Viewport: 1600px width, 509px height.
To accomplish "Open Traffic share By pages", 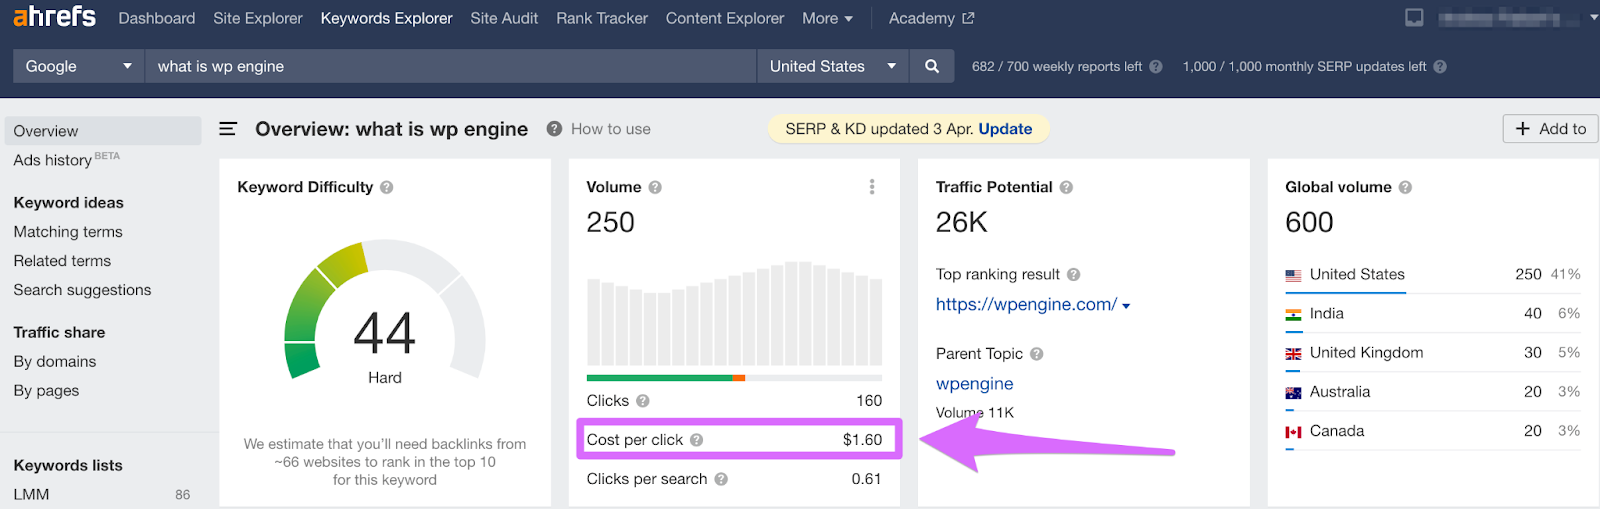I will [x=46, y=391].
